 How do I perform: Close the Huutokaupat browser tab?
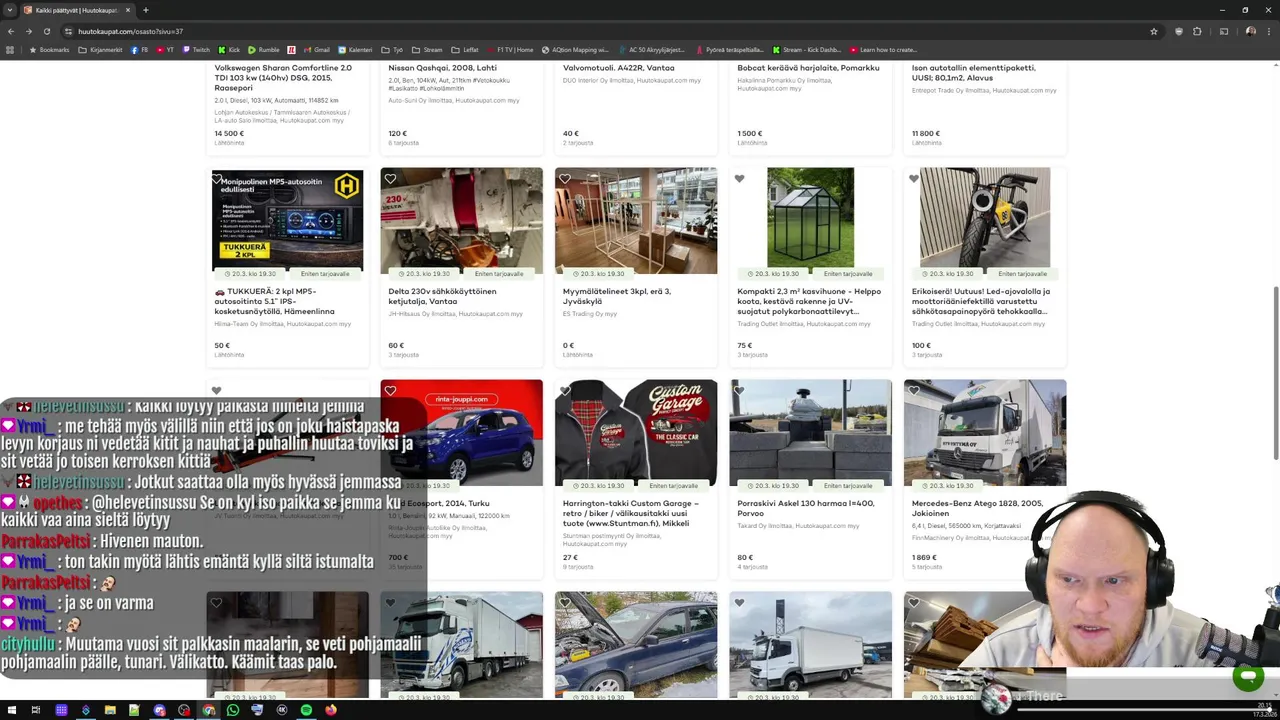point(130,10)
